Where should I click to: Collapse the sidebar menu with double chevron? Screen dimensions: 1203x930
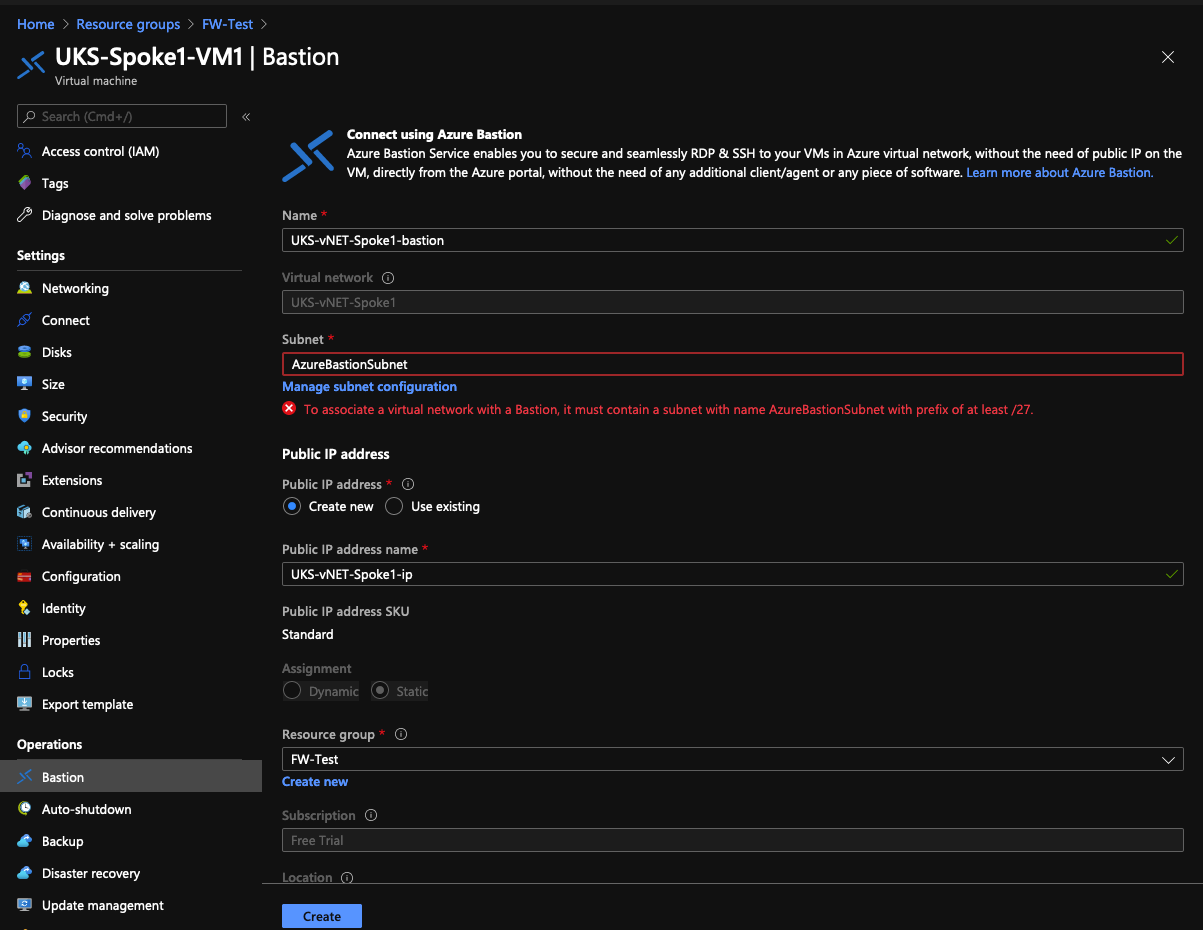click(246, 117)
